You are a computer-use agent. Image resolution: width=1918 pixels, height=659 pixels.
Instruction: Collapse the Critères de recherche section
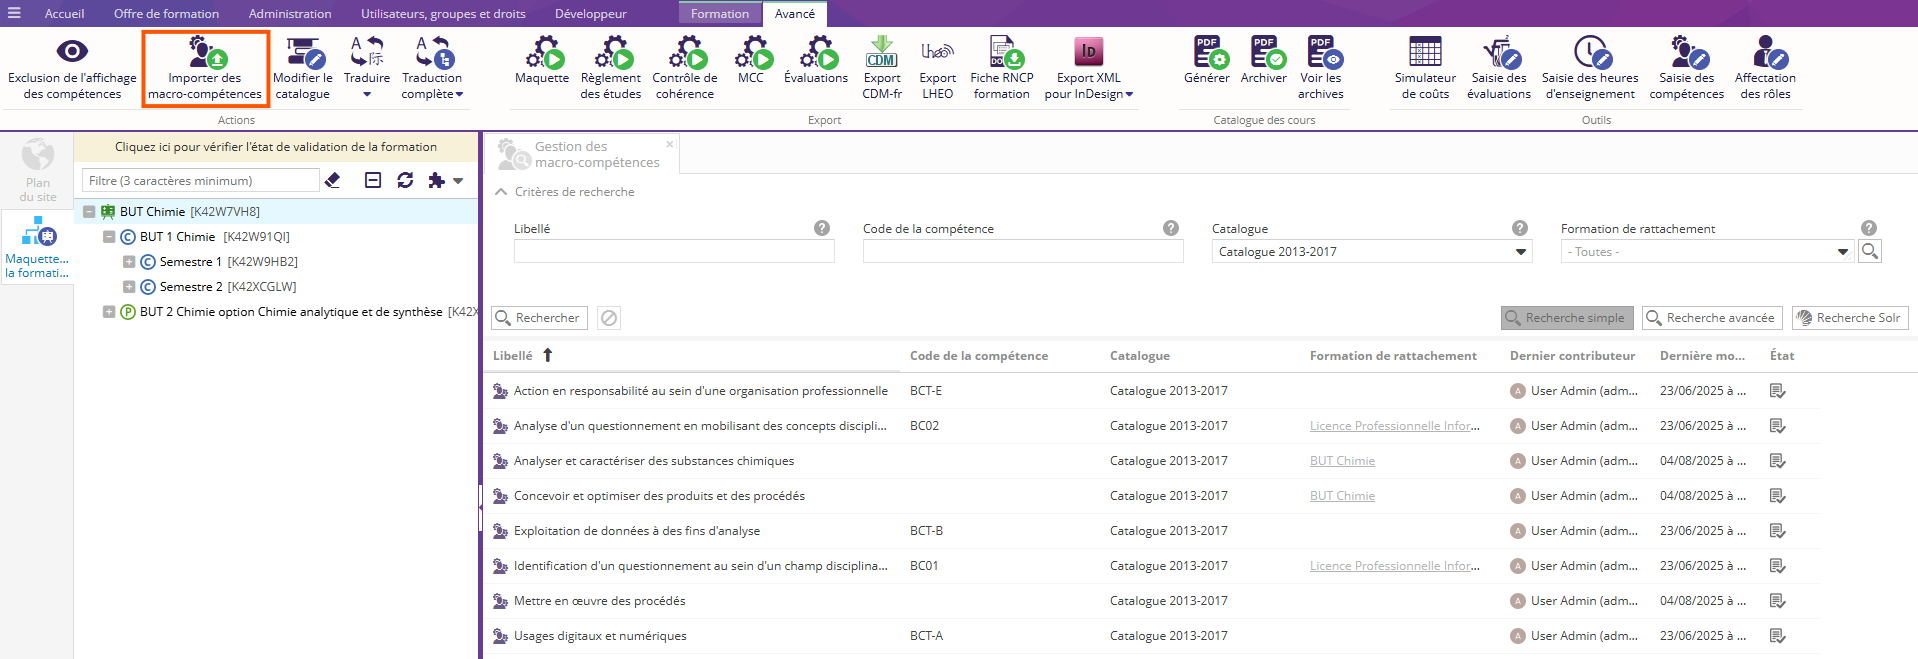pyautogui.click(x=501, y=192)
